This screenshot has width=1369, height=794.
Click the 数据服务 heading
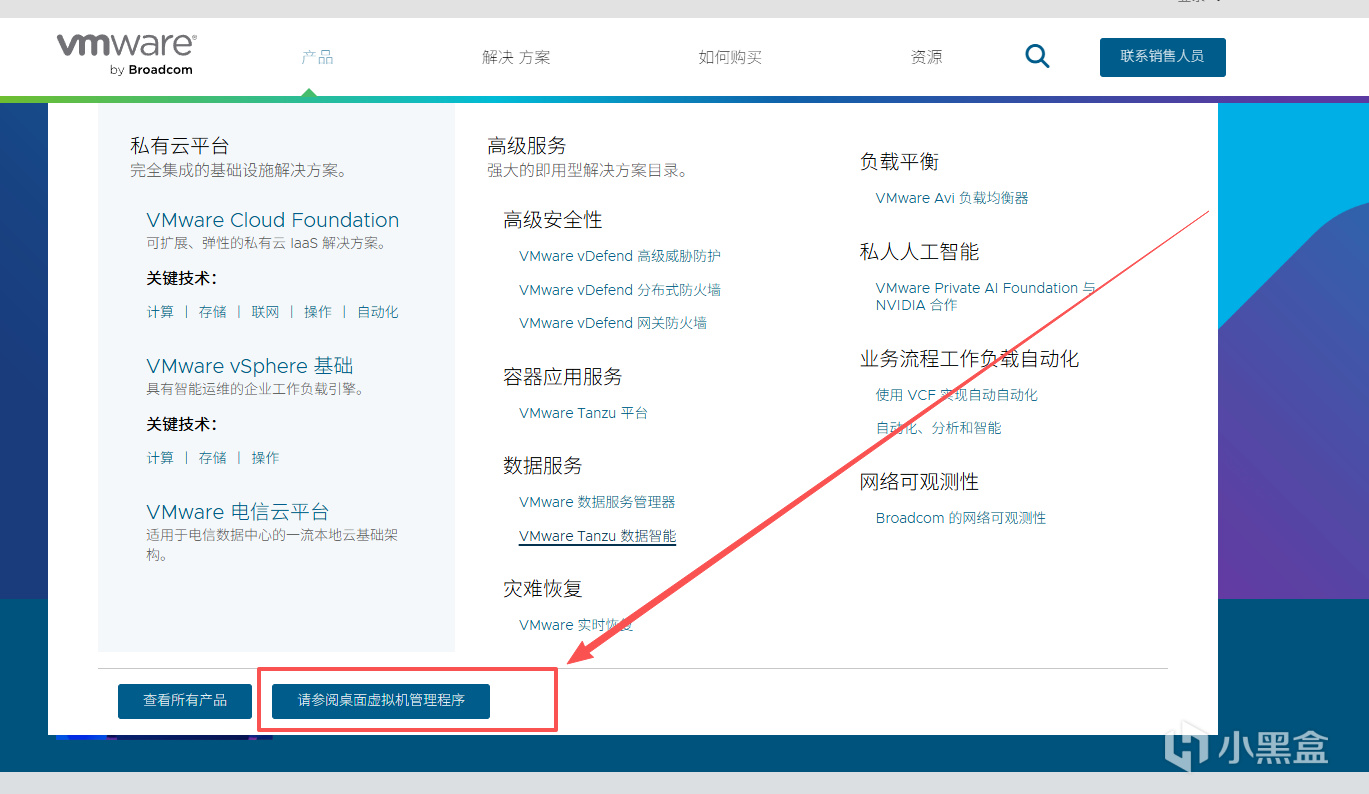click(543, 466)
